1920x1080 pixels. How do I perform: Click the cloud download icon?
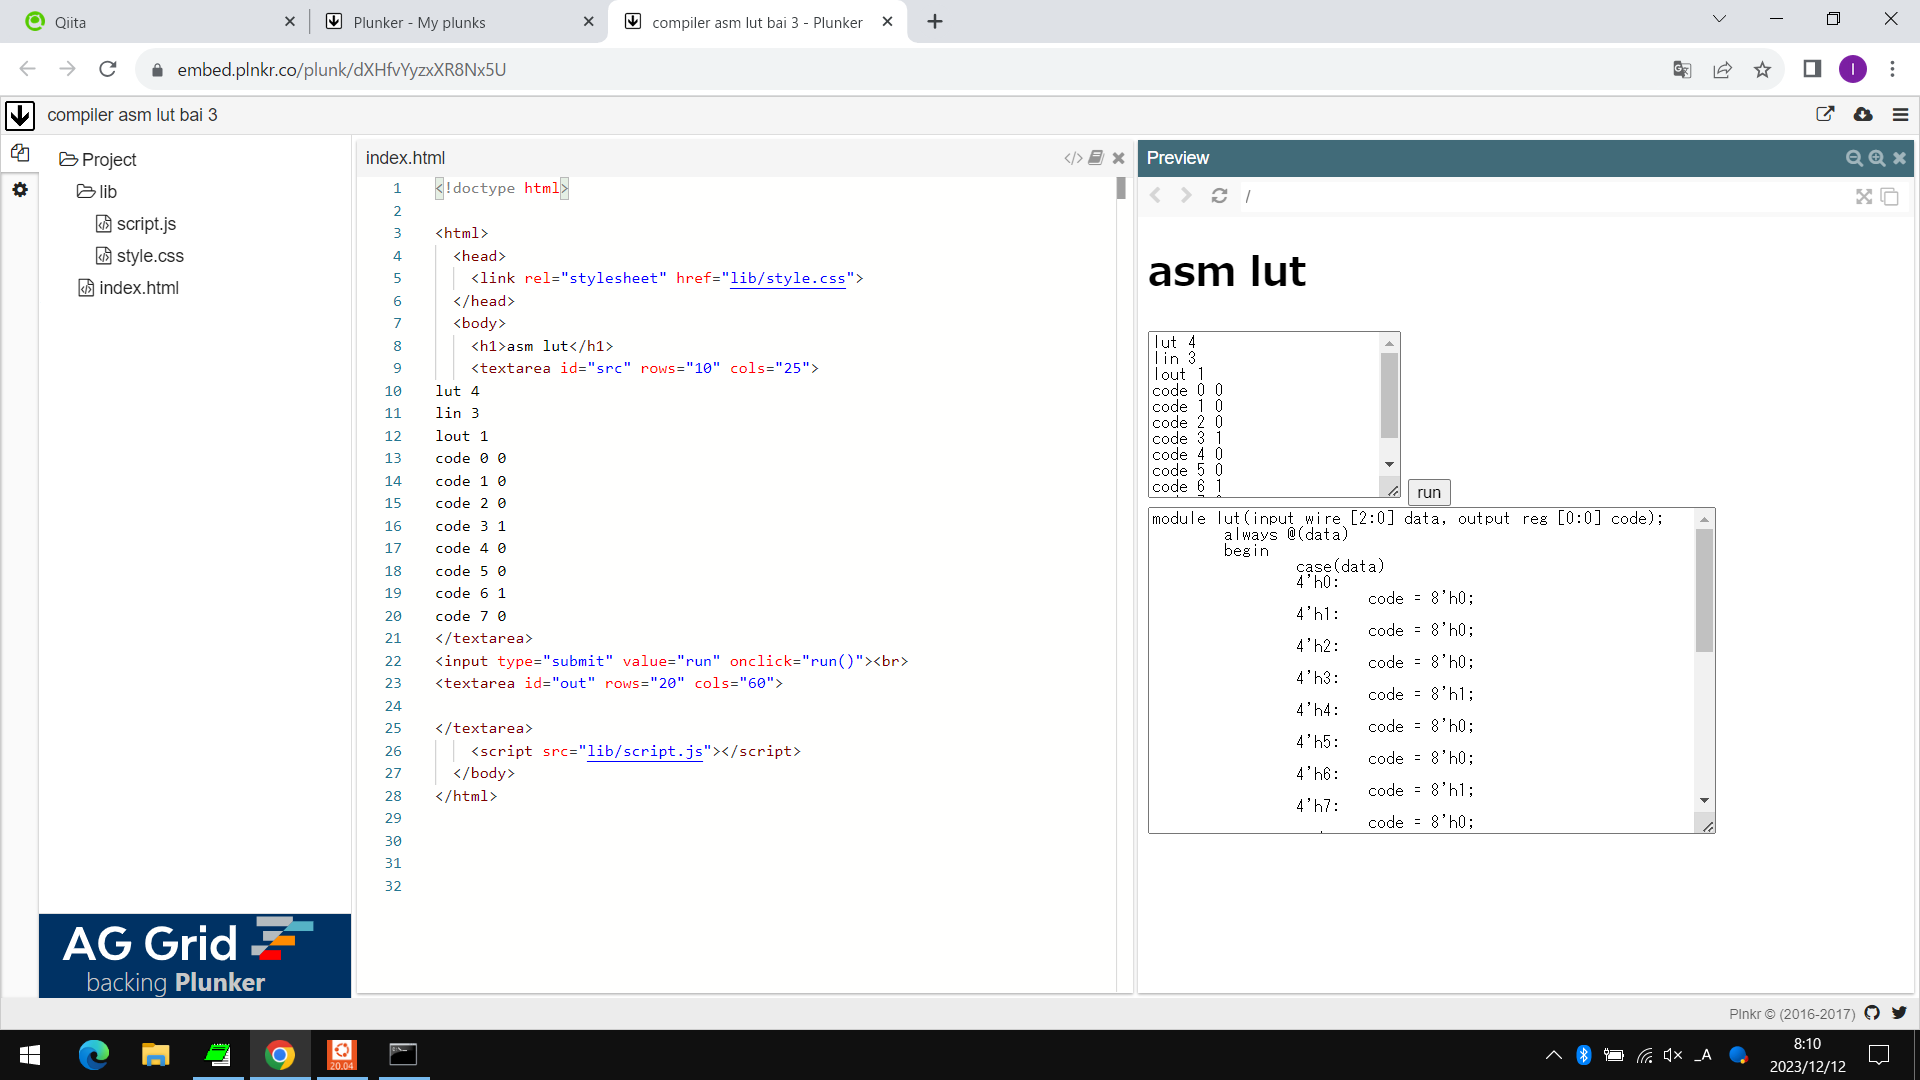coord(1863,114)
